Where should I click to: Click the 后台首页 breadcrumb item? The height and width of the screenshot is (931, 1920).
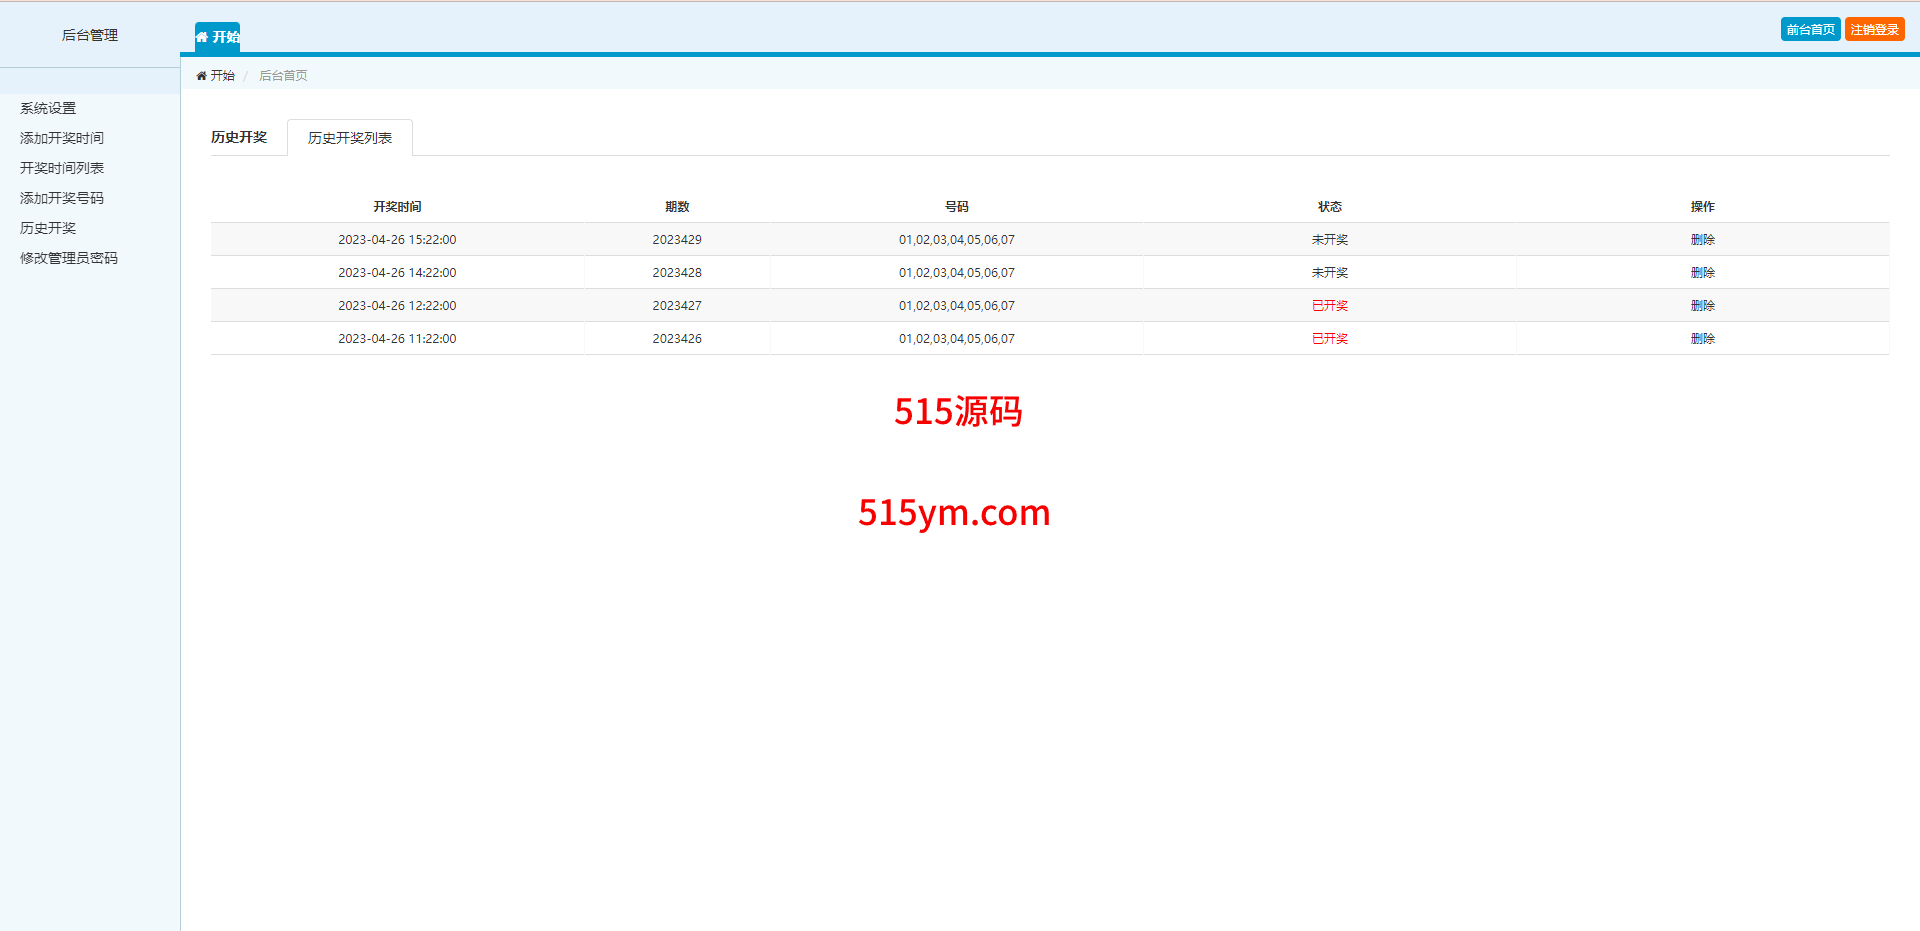[283, 76]
